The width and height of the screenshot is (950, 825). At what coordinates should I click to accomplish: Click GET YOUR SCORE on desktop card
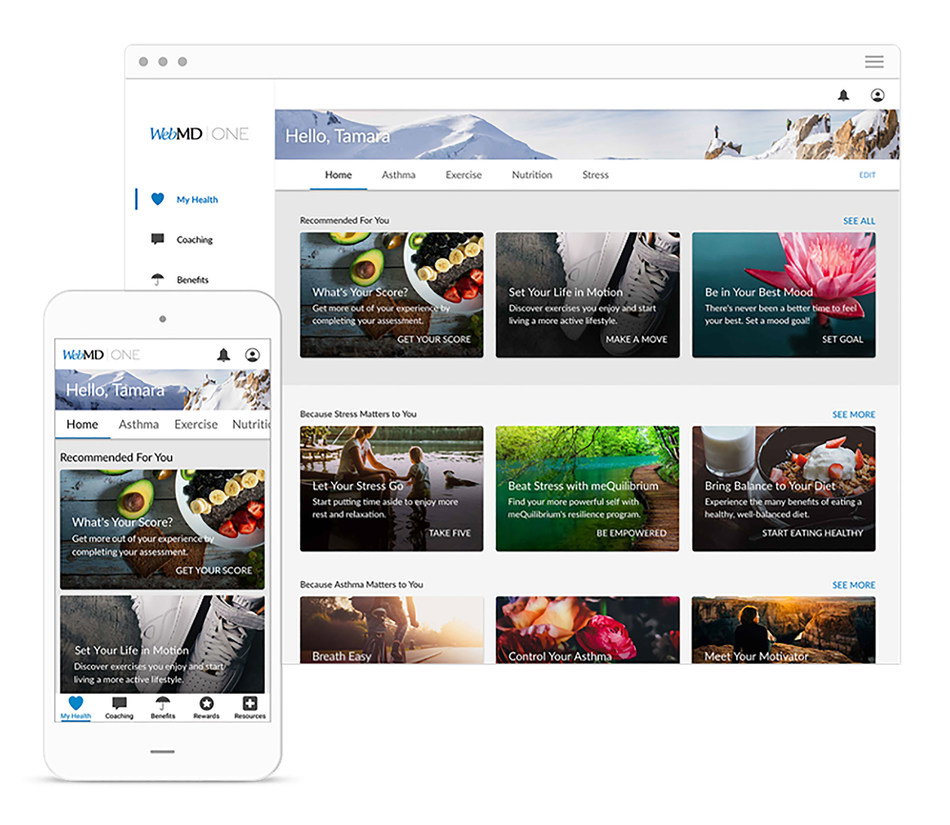point(434,340)
